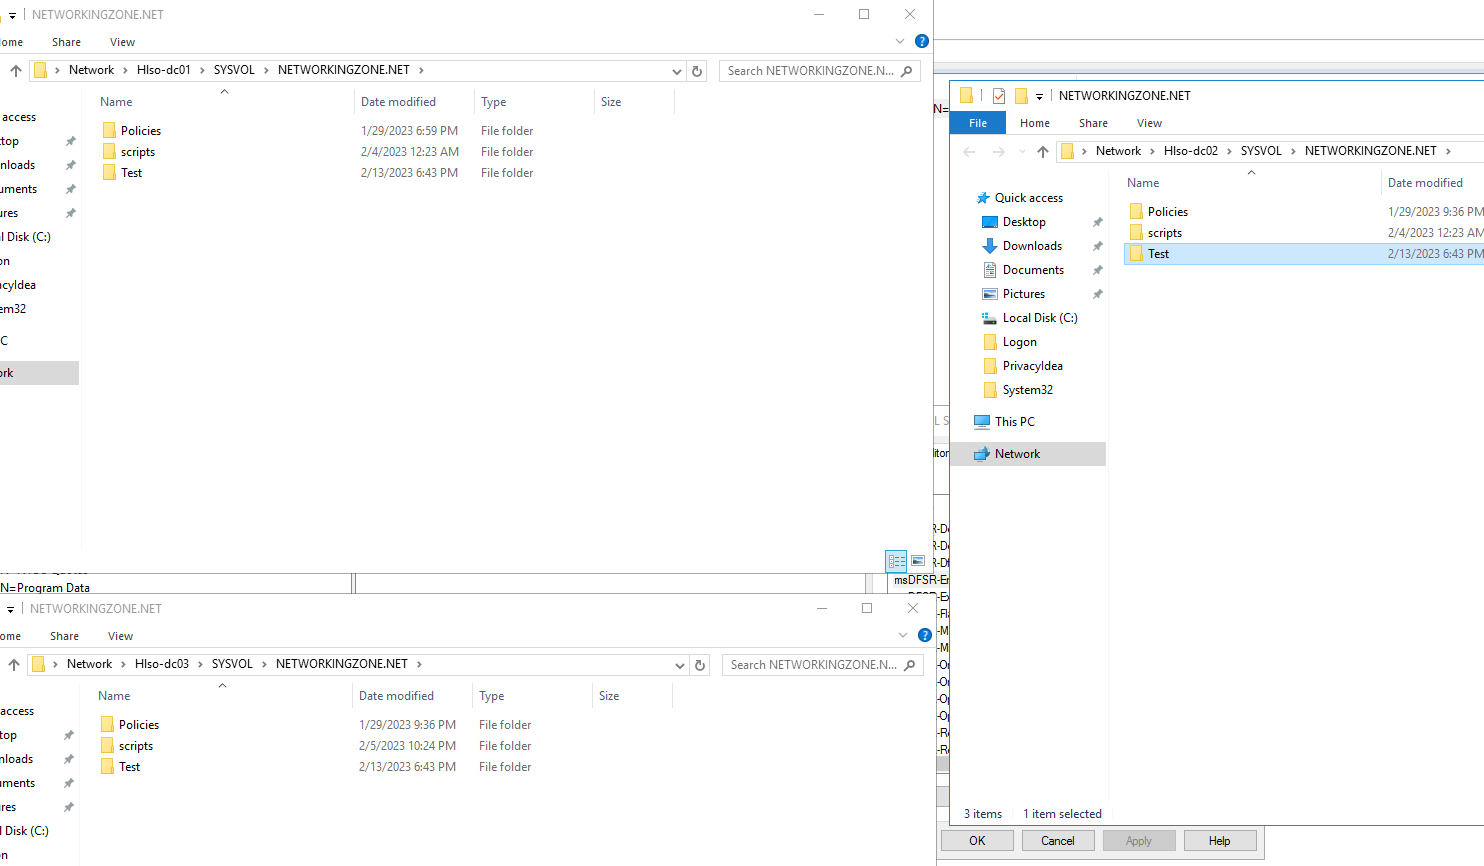Screen dimensions: 1484x866
Task: Toggle Details view from the status bar
Action: pyautogui.click(x=896, y=561)
